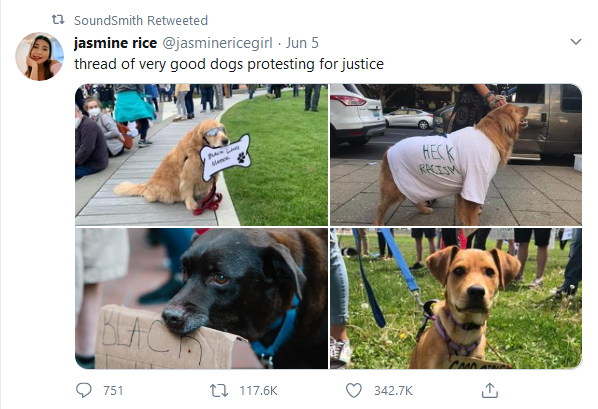Image resolution: width=598 pixels, height=409 pixels.
Task: Open photo of tan puppy on grass
Action: [x=456, y=298]
